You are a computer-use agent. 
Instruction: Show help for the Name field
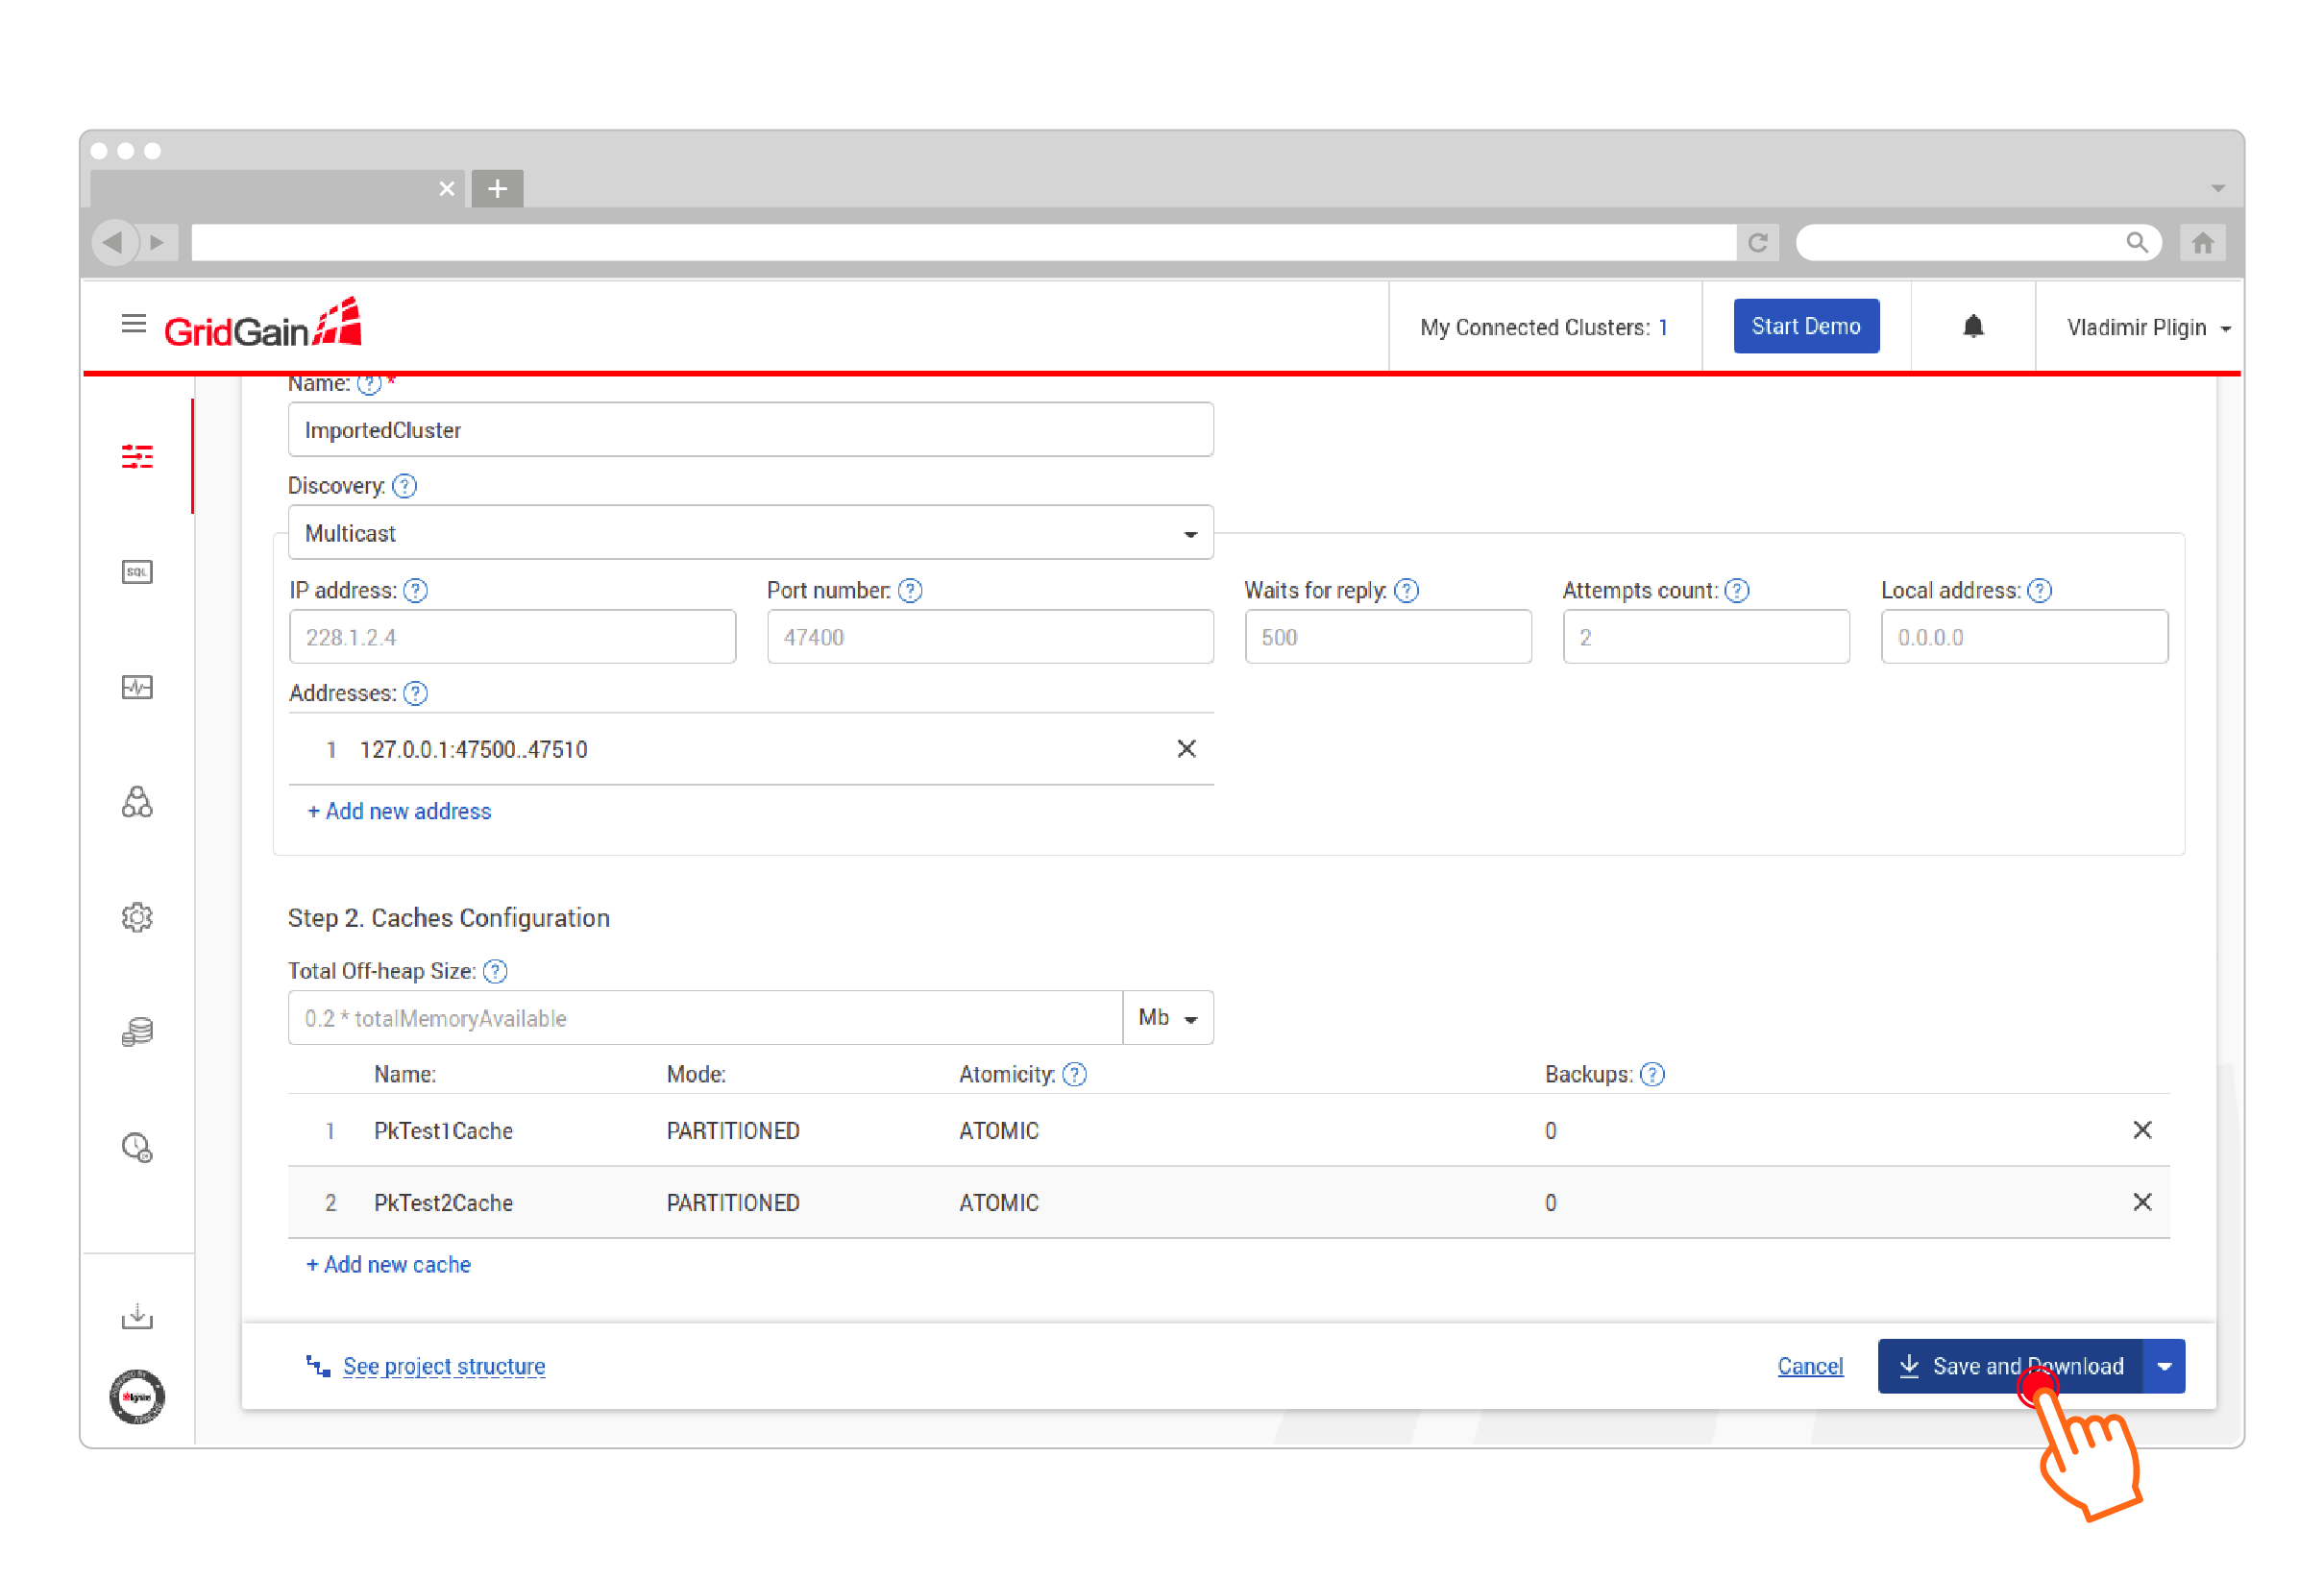tap(369, 384)
